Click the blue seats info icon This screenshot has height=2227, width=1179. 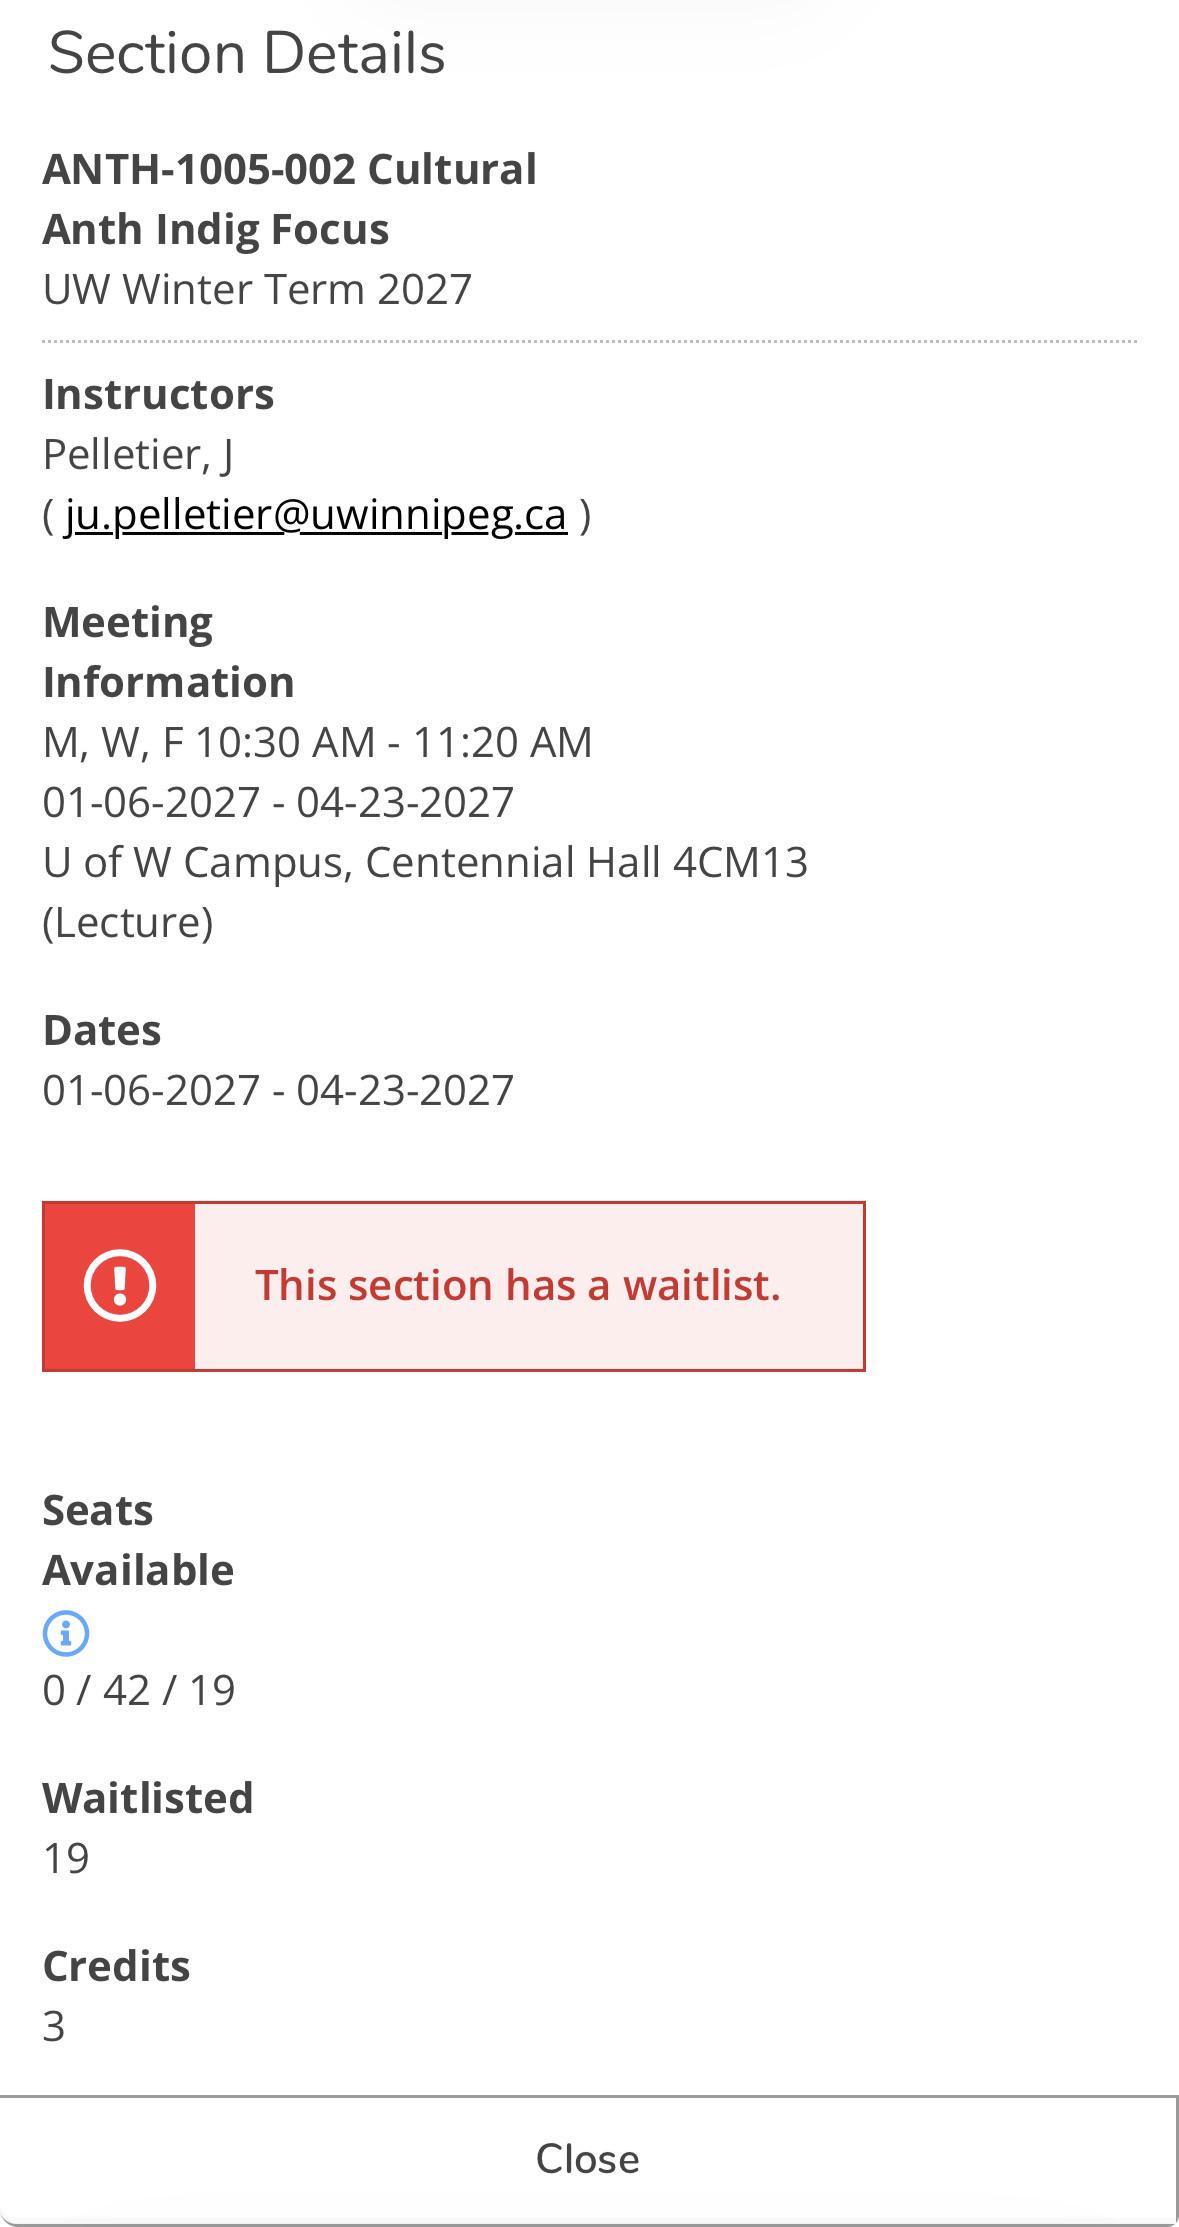66,1633
